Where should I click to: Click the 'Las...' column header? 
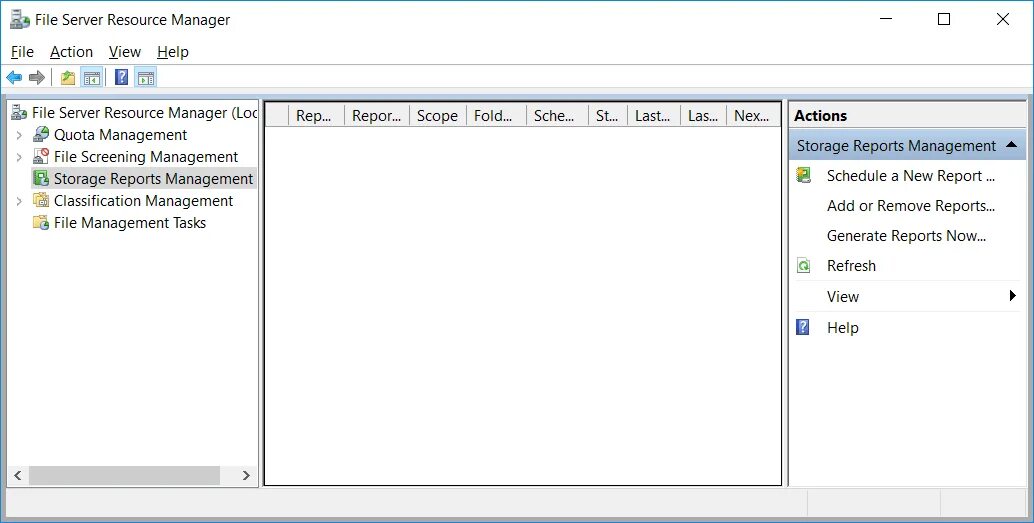[x=703, y=116]
